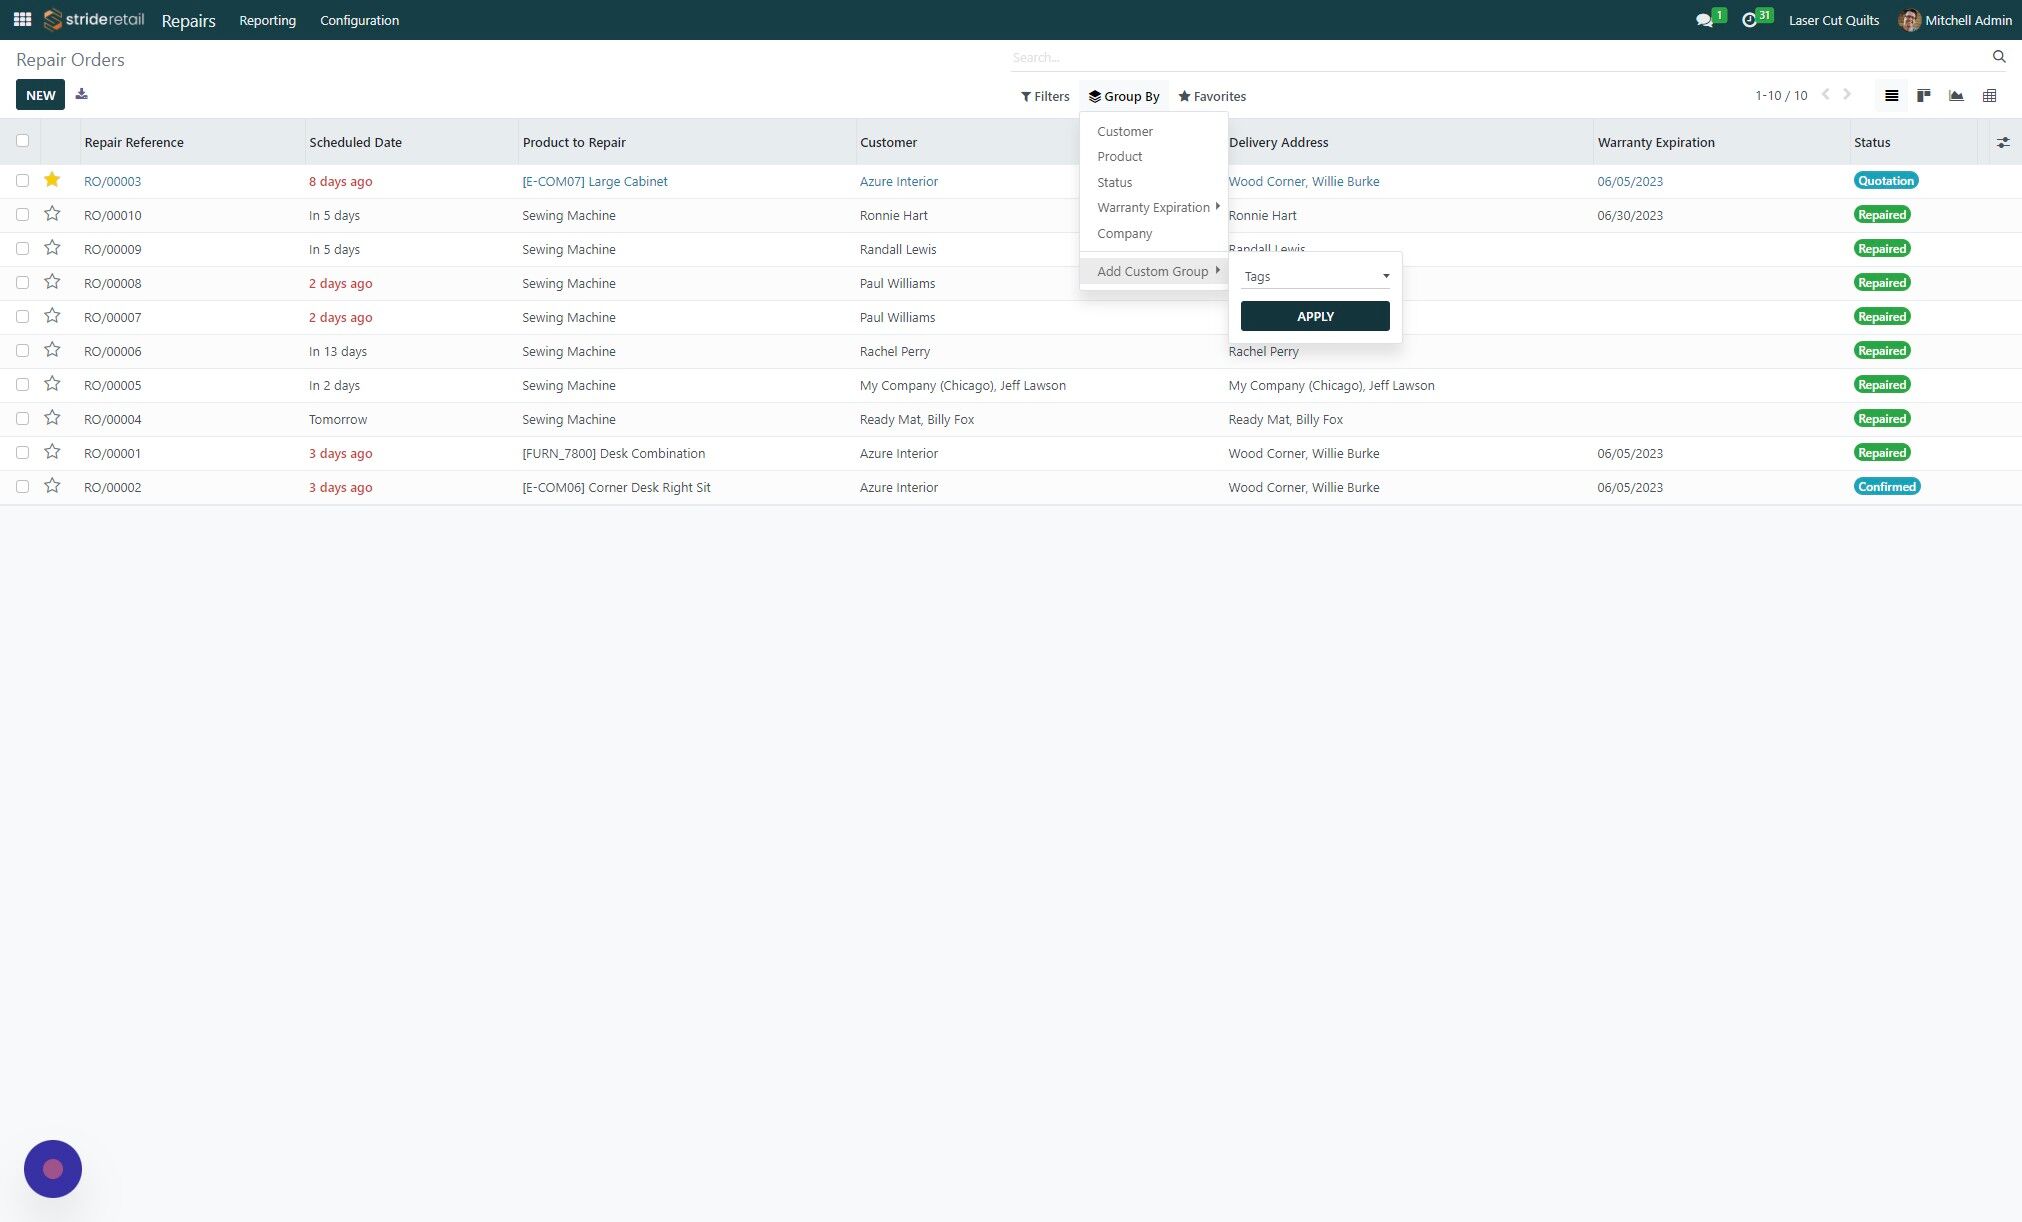Open the Reporting menu
Viewport: 2022px width, 1222px height.
pyautogui.click(x=267, y=20)
